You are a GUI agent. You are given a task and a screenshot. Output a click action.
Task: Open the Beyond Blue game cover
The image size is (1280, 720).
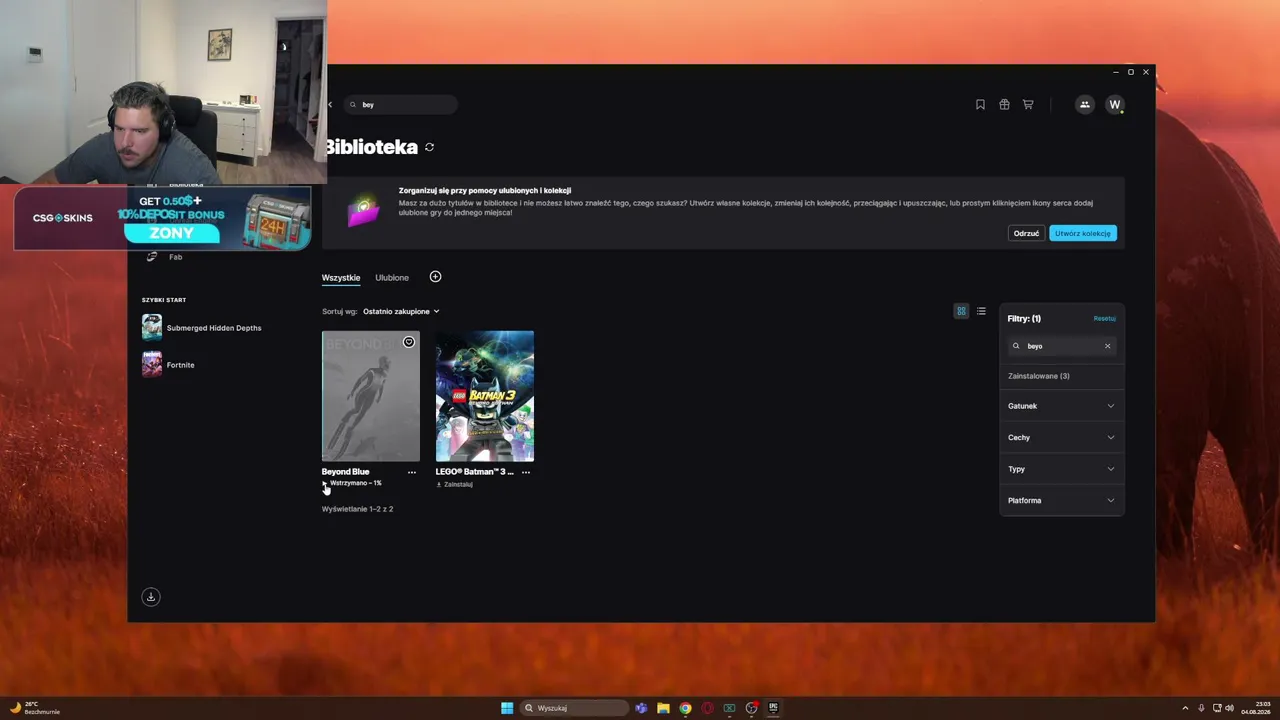click(371, 396)
